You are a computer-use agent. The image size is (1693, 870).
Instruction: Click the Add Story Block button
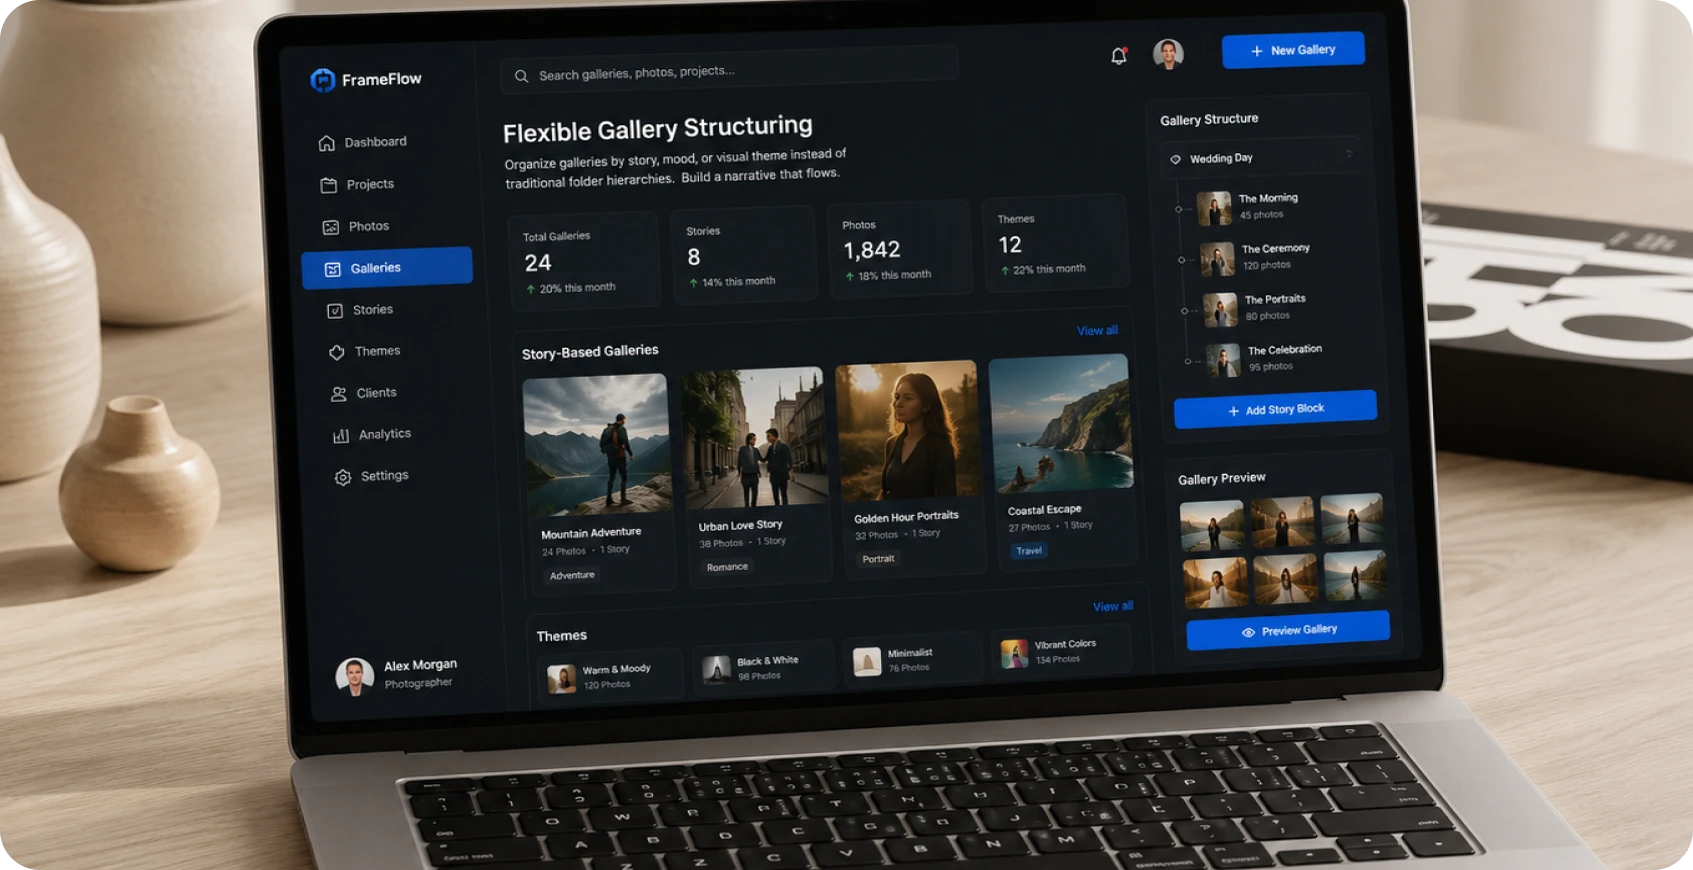[1275, 409]
